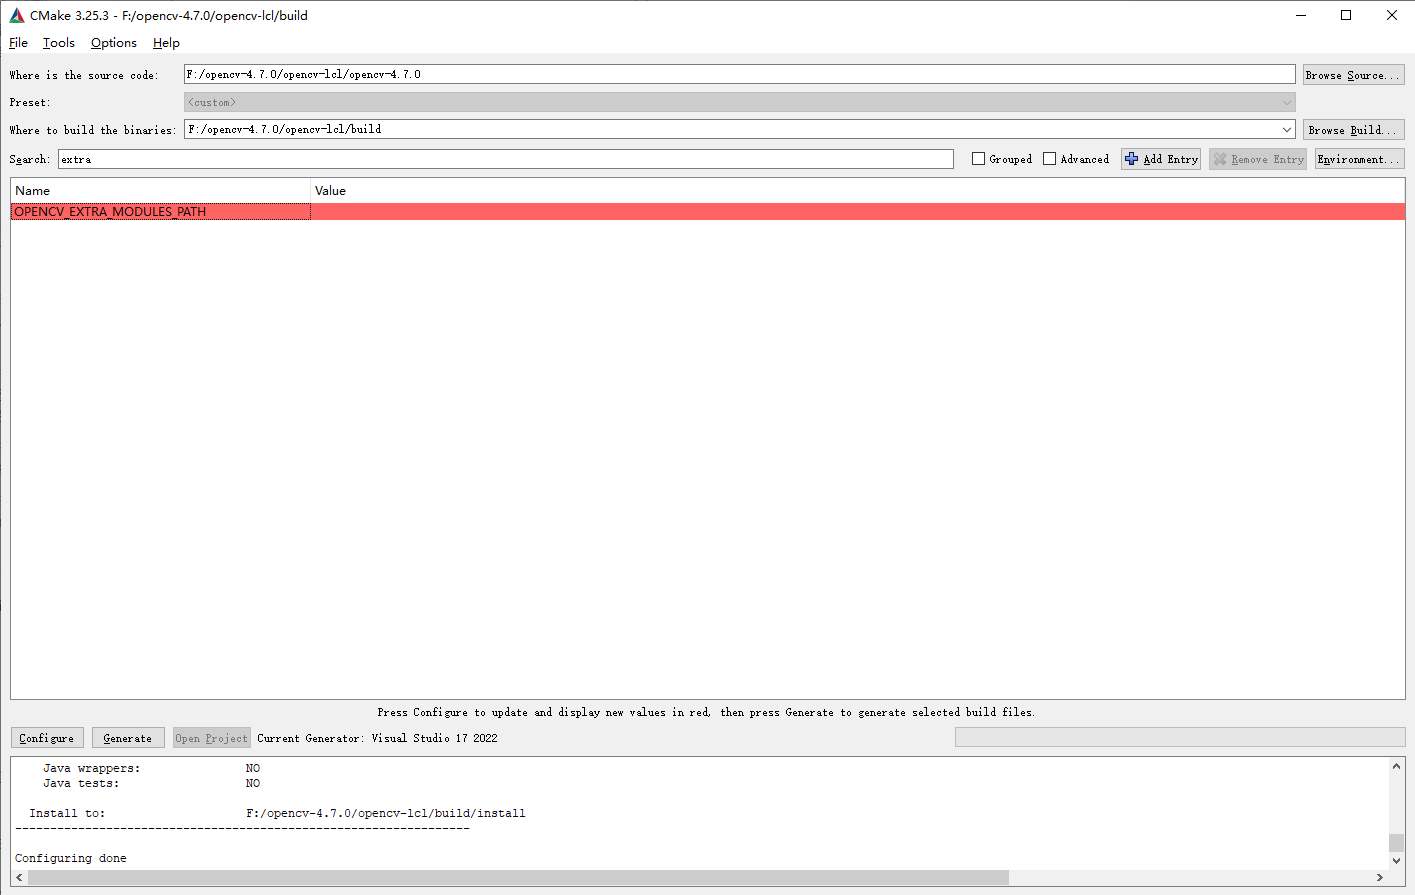Image resolution: width=1415 pixels, height=895 pixels.
Task: Enable the Advanced checkbox
Action: pos(1049,158)
